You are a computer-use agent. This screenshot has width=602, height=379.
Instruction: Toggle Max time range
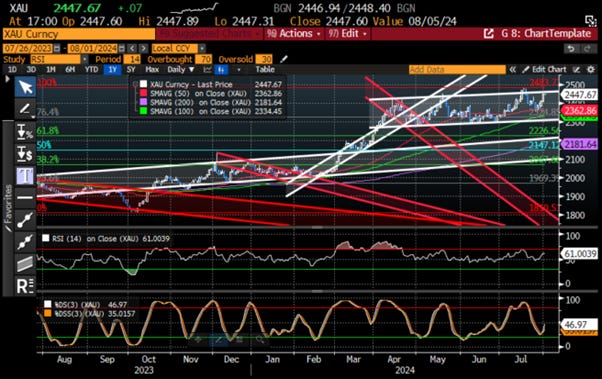tap(152, 70)
